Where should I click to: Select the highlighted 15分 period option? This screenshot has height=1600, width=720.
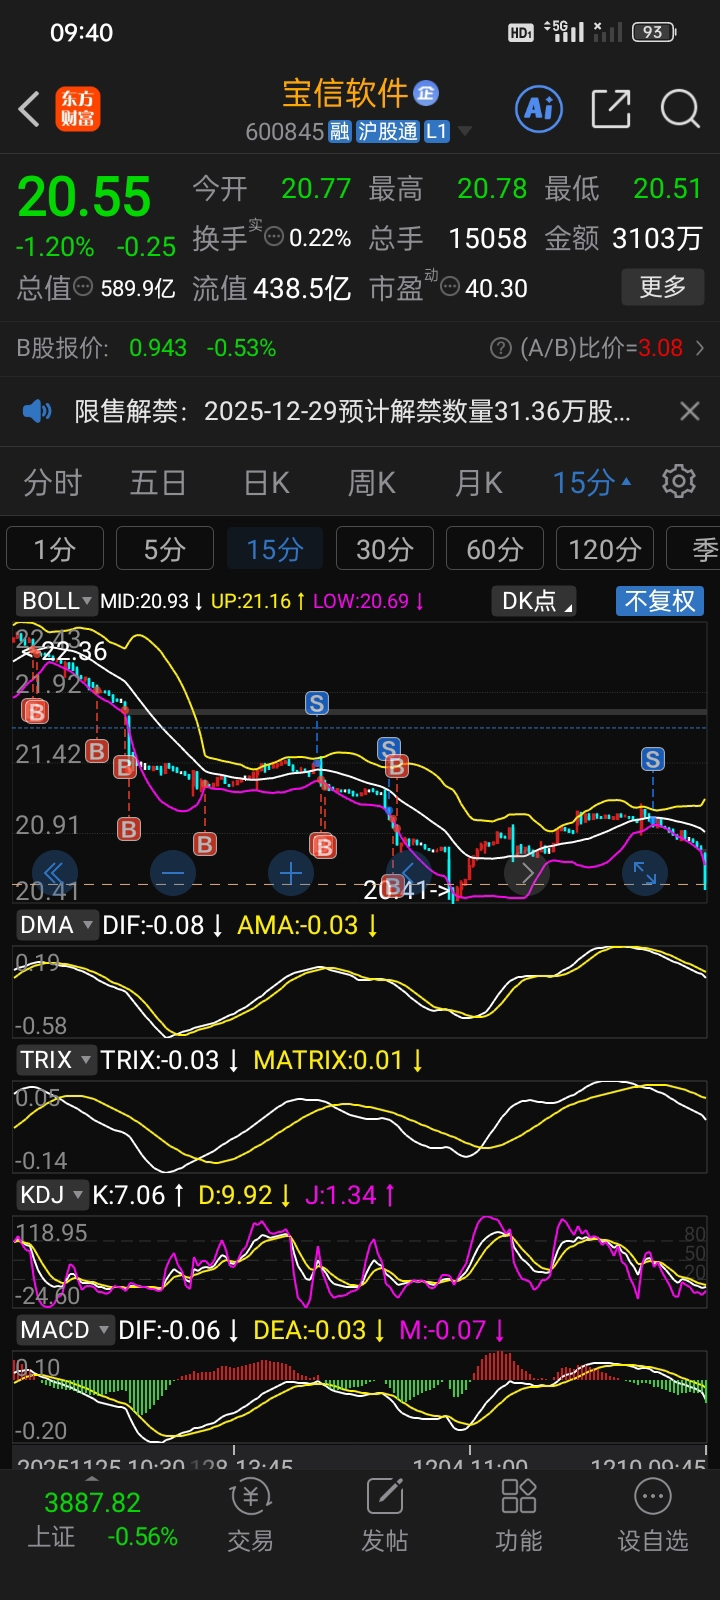275,549
